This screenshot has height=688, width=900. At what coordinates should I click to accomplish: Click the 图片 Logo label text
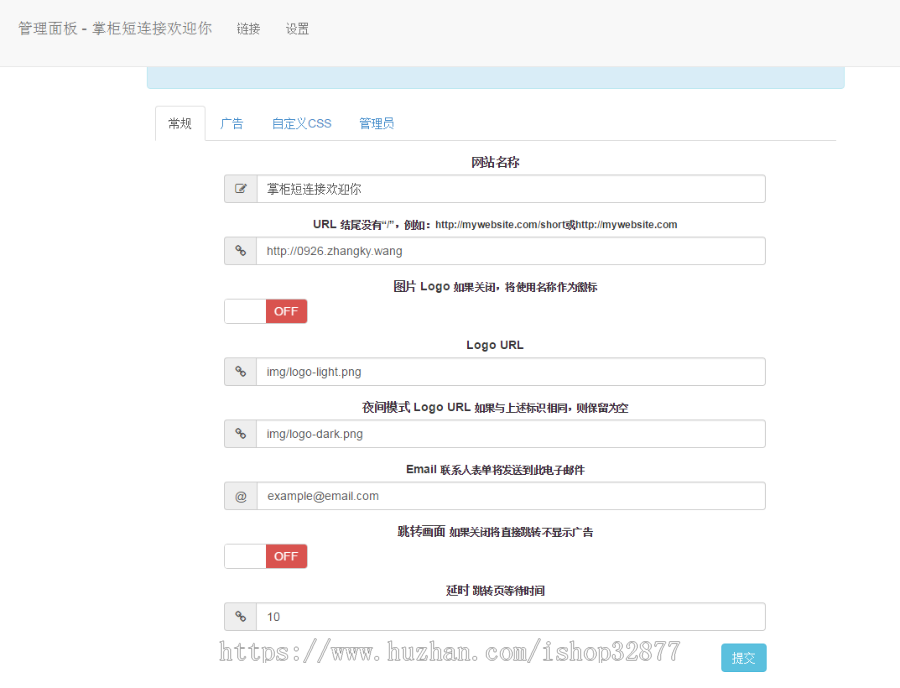[495, 286]
